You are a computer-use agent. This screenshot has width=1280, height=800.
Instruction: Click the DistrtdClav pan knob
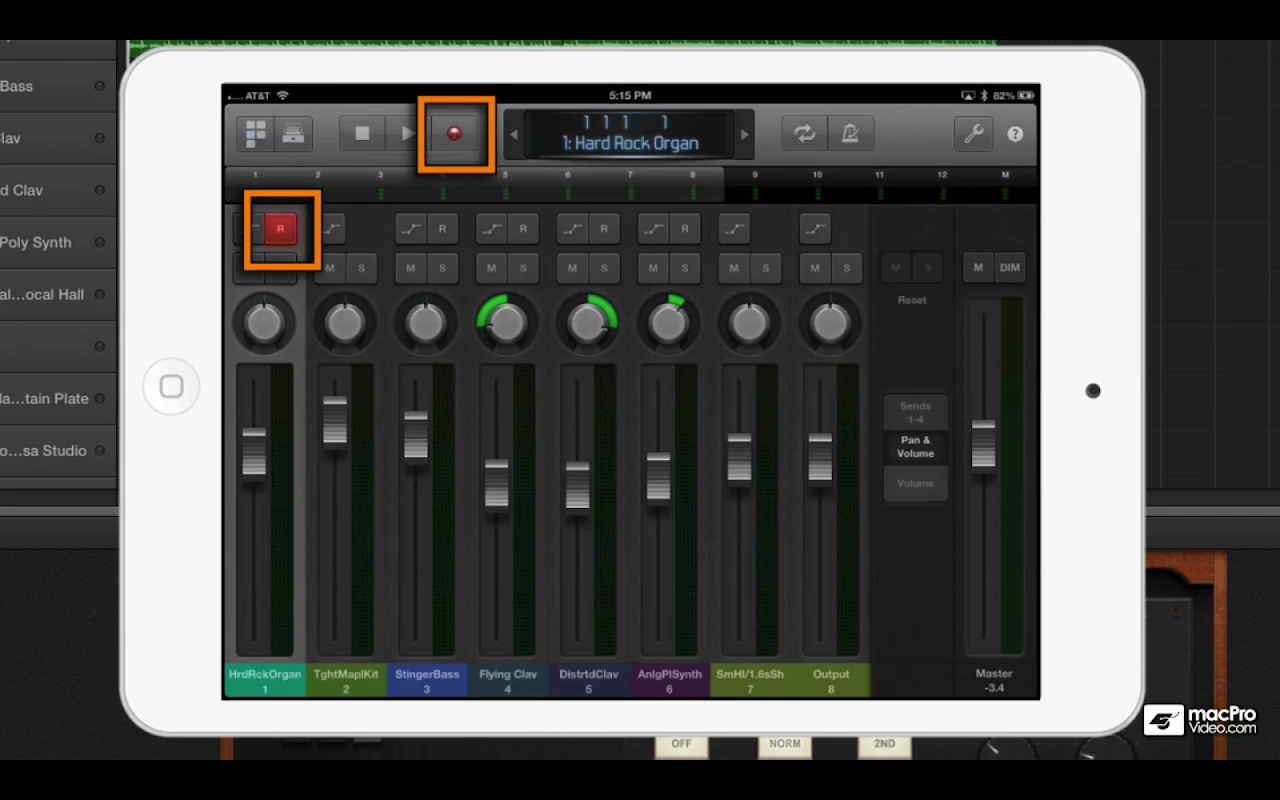coord(588,322)
